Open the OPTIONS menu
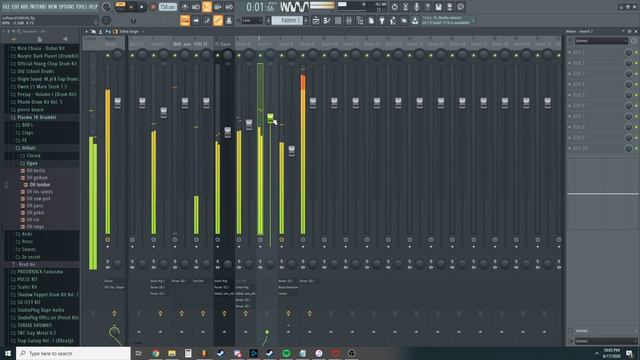The height and width of the screenshot is (360, 640). pyautogui.click(x=67, y=7)
